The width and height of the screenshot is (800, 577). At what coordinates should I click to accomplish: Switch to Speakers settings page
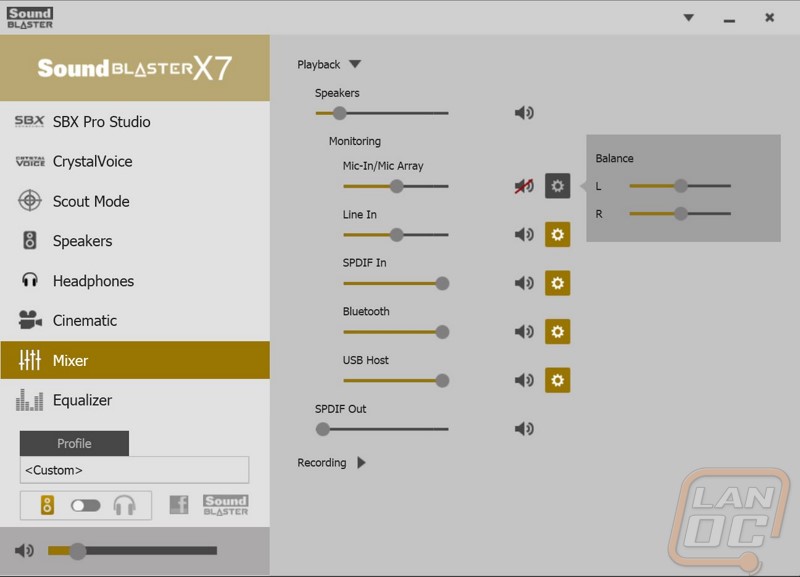135,241
